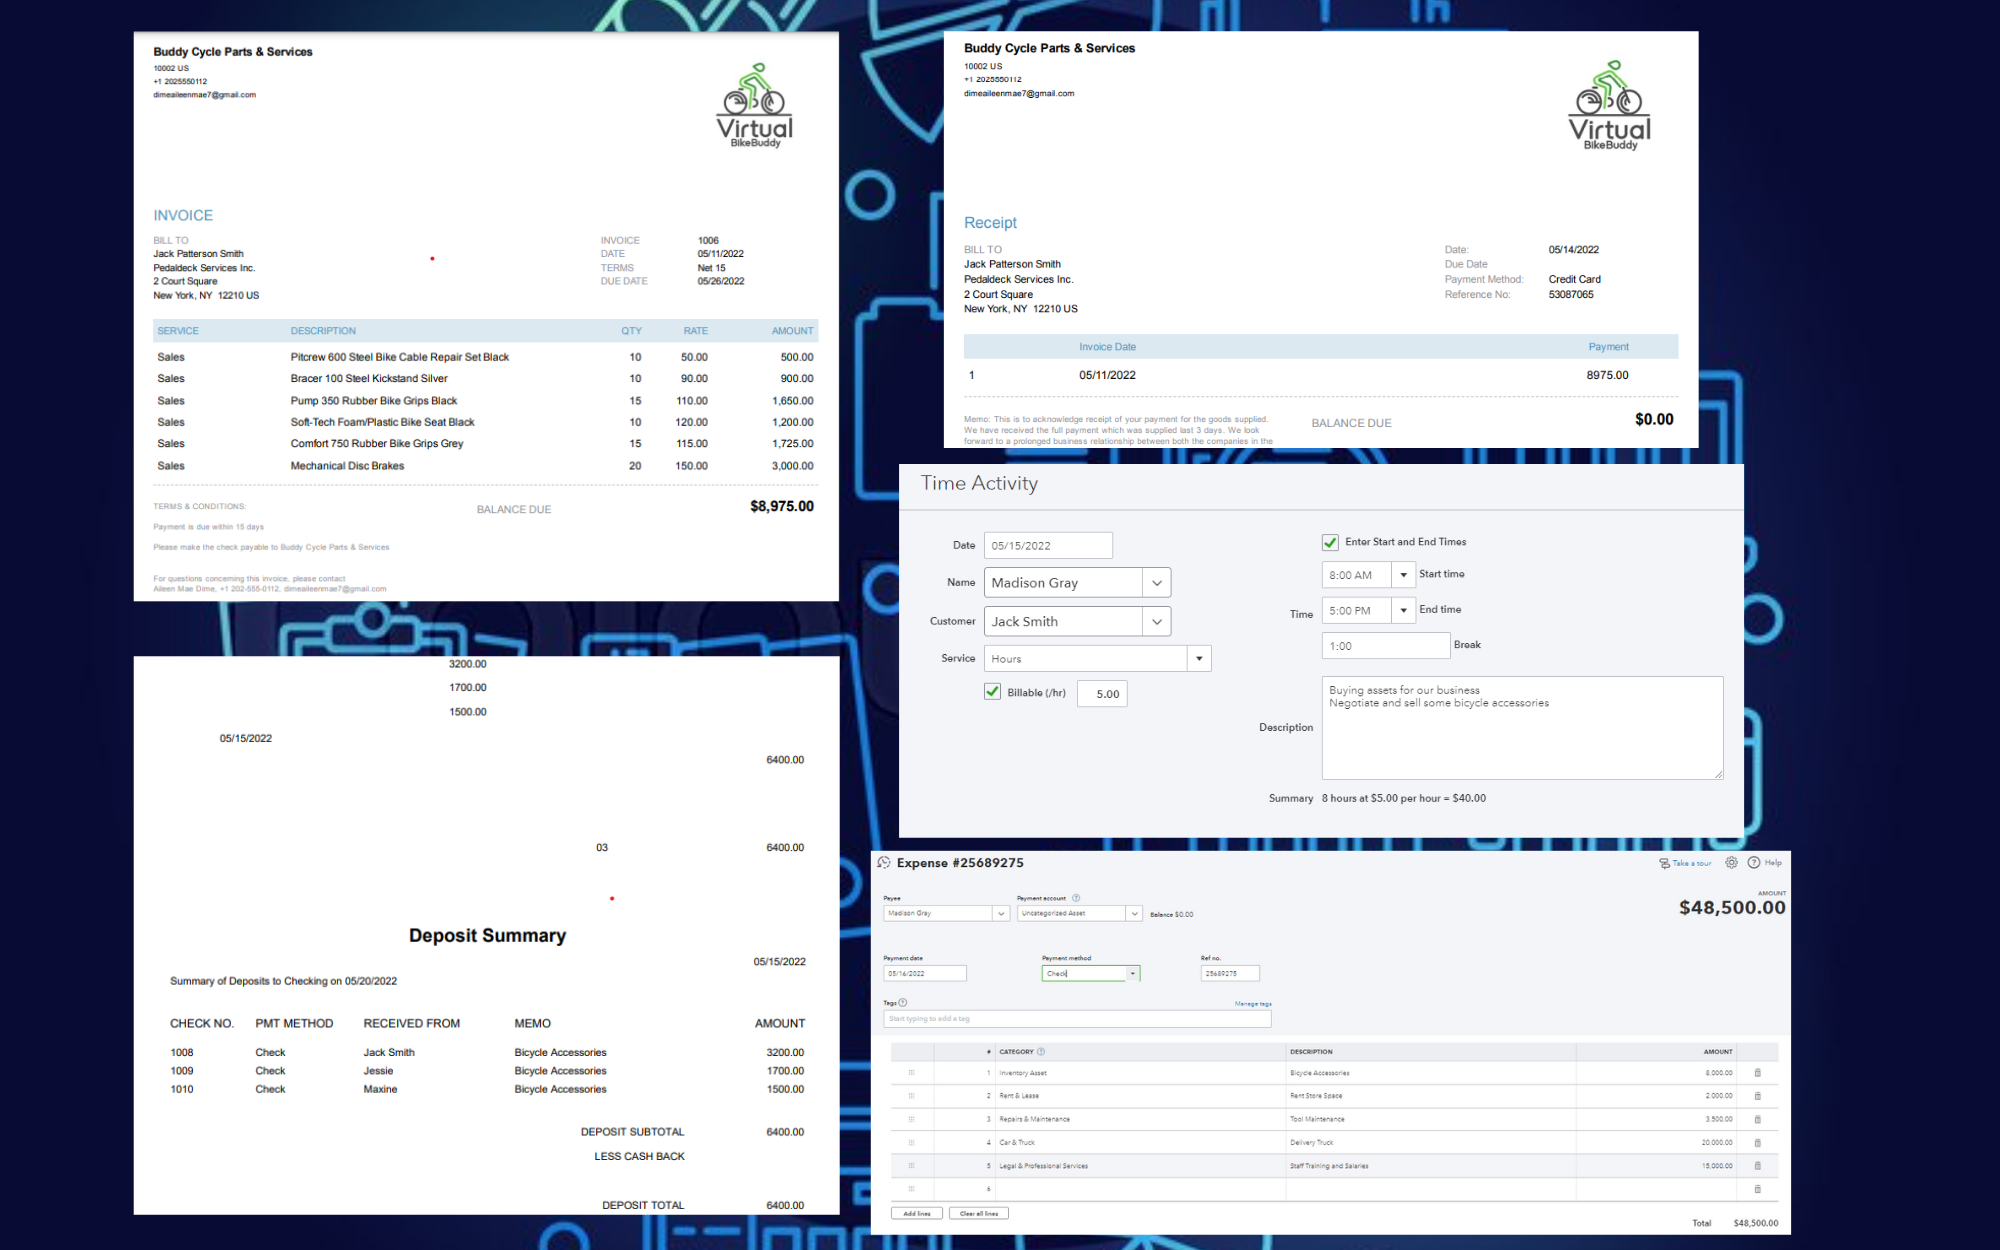Click the Clear all lines button

[x=979, y=1213]
